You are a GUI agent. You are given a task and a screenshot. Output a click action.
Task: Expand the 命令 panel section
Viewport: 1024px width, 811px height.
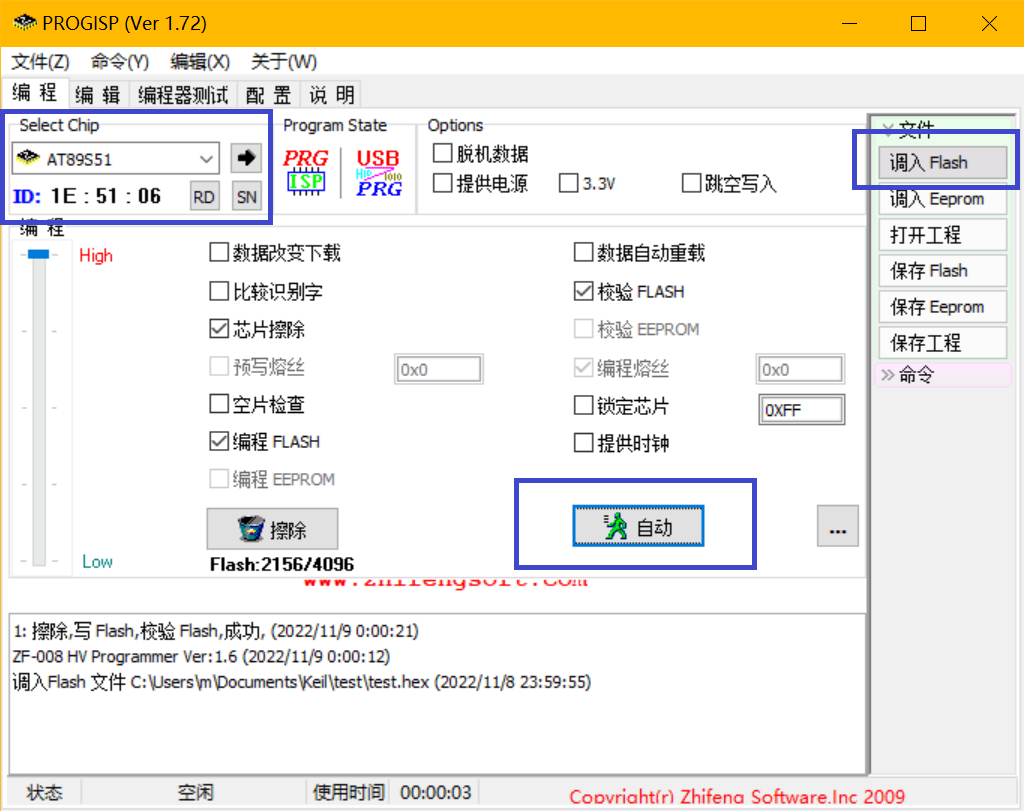point(887,376)
